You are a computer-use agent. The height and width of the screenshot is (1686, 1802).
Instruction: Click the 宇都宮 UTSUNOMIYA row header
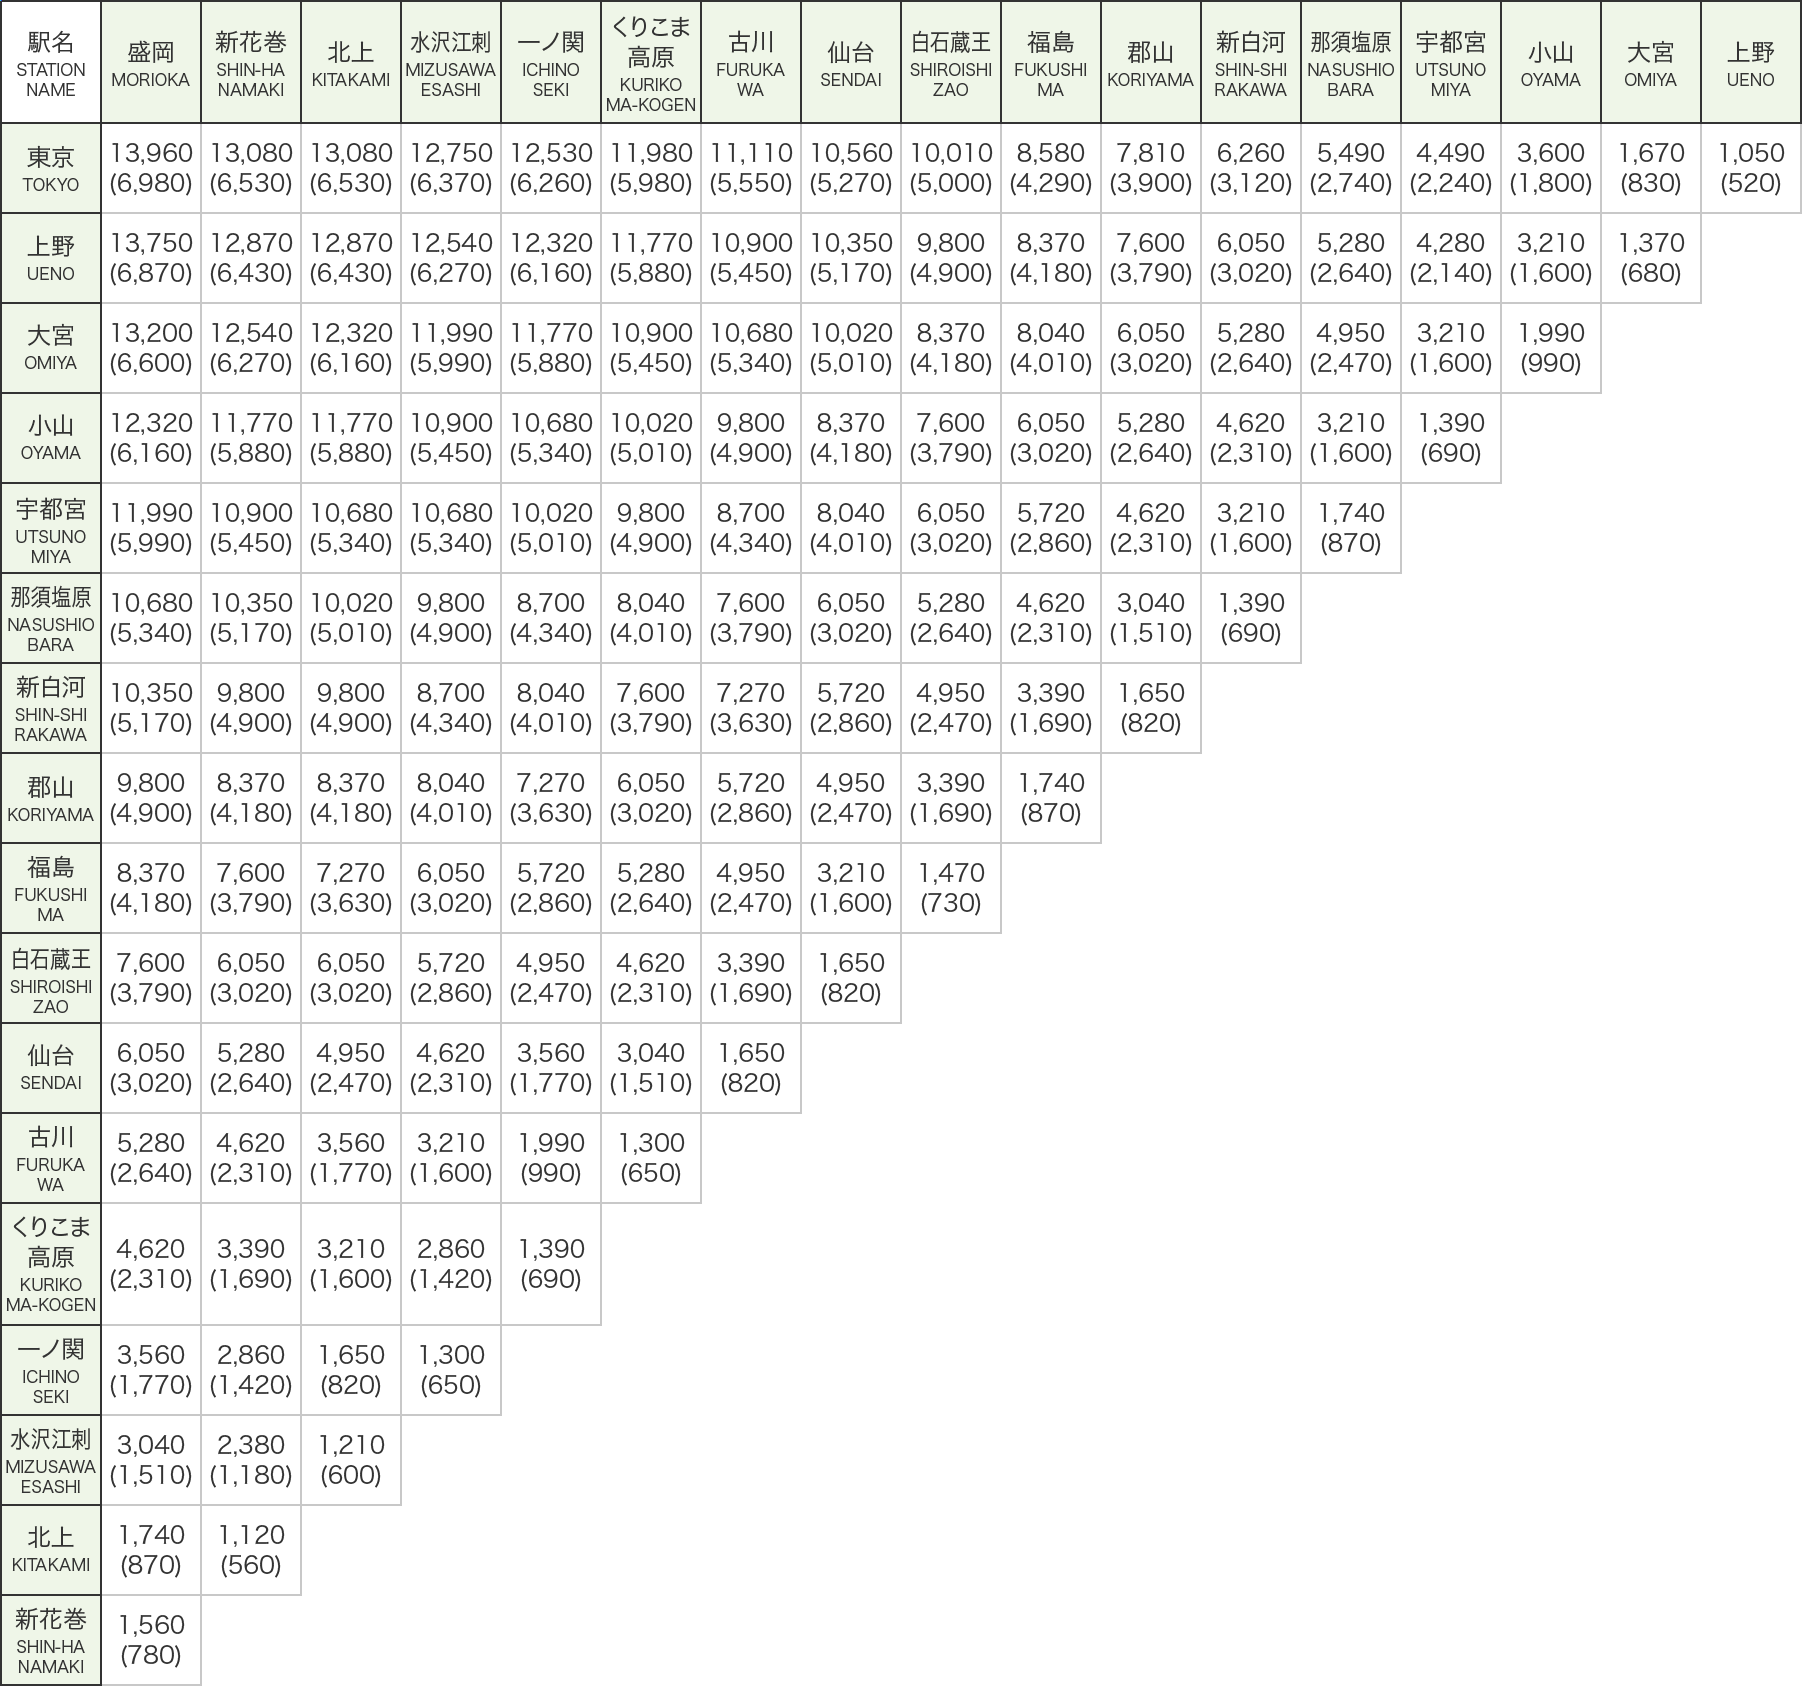pos(50,528)
